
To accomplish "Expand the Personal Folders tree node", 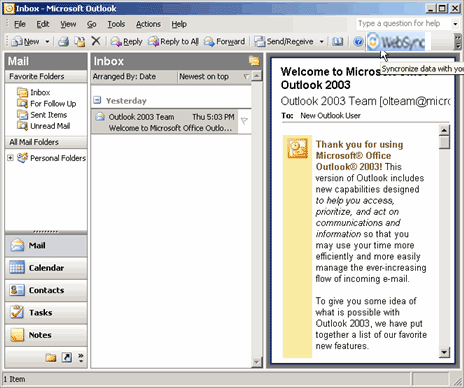I will click(x=10, y=158).
